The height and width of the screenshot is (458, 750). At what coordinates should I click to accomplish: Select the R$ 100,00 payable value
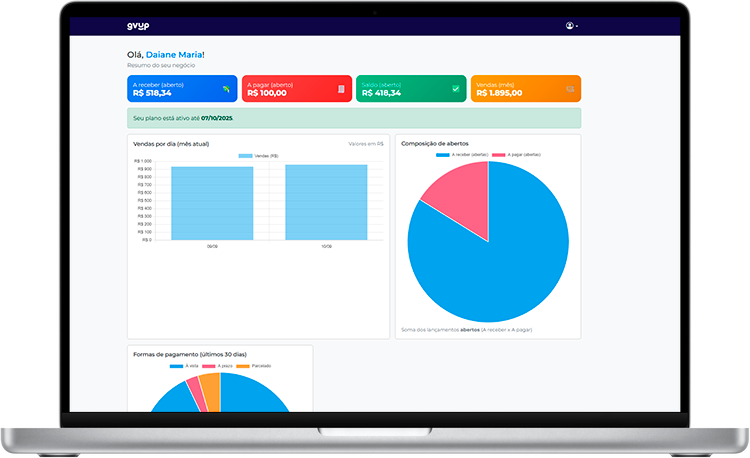click(x=267, y=93)
